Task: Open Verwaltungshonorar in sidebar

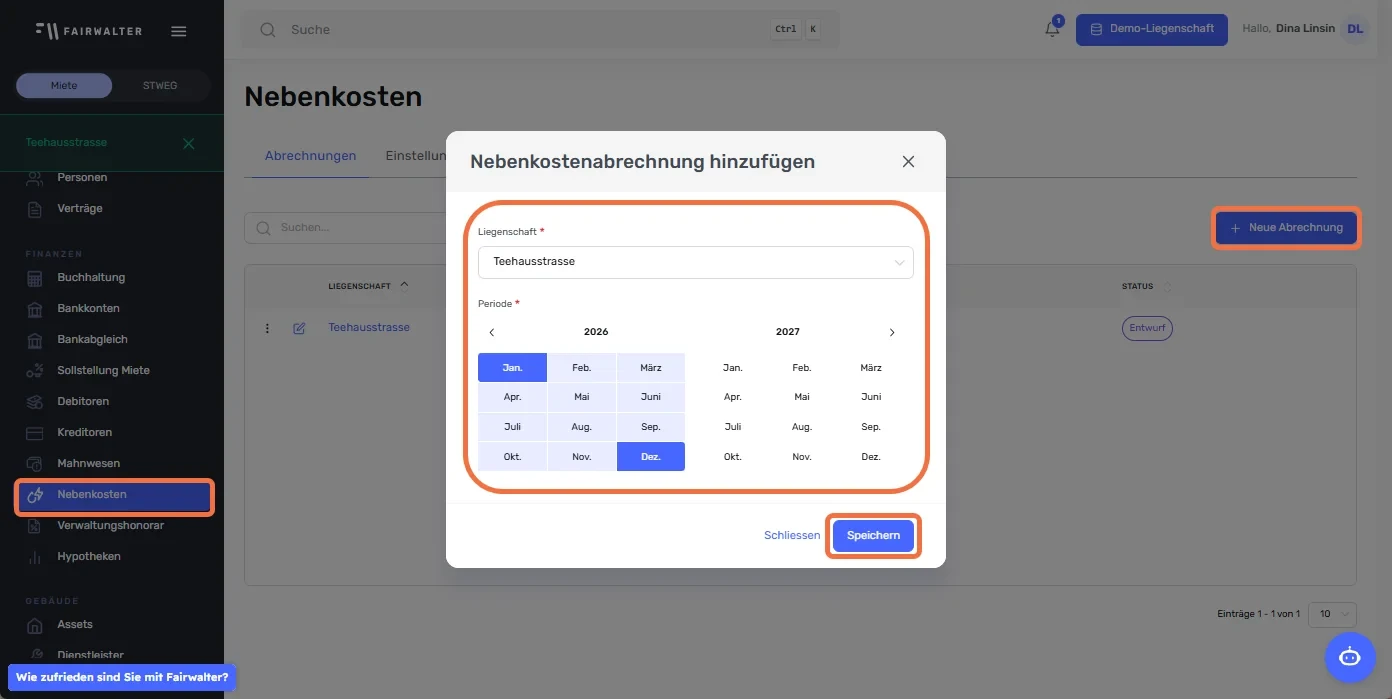Action: [110, 526]
